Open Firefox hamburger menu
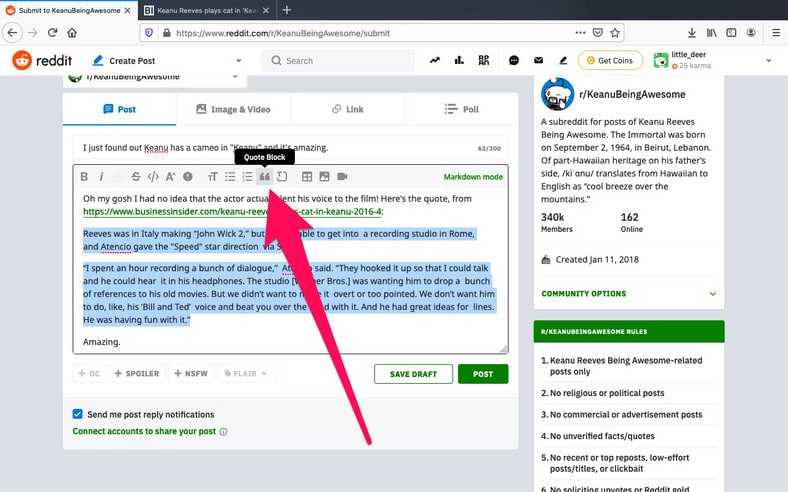This screenshot has height=492, width=788. coord(776,33)
